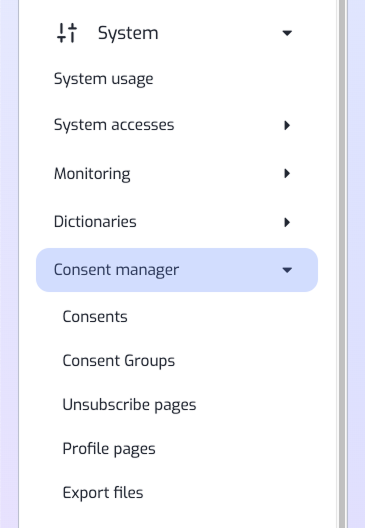Expand System accesses arrow
This screenshot has height=528, width=365.
click(287, 125)
